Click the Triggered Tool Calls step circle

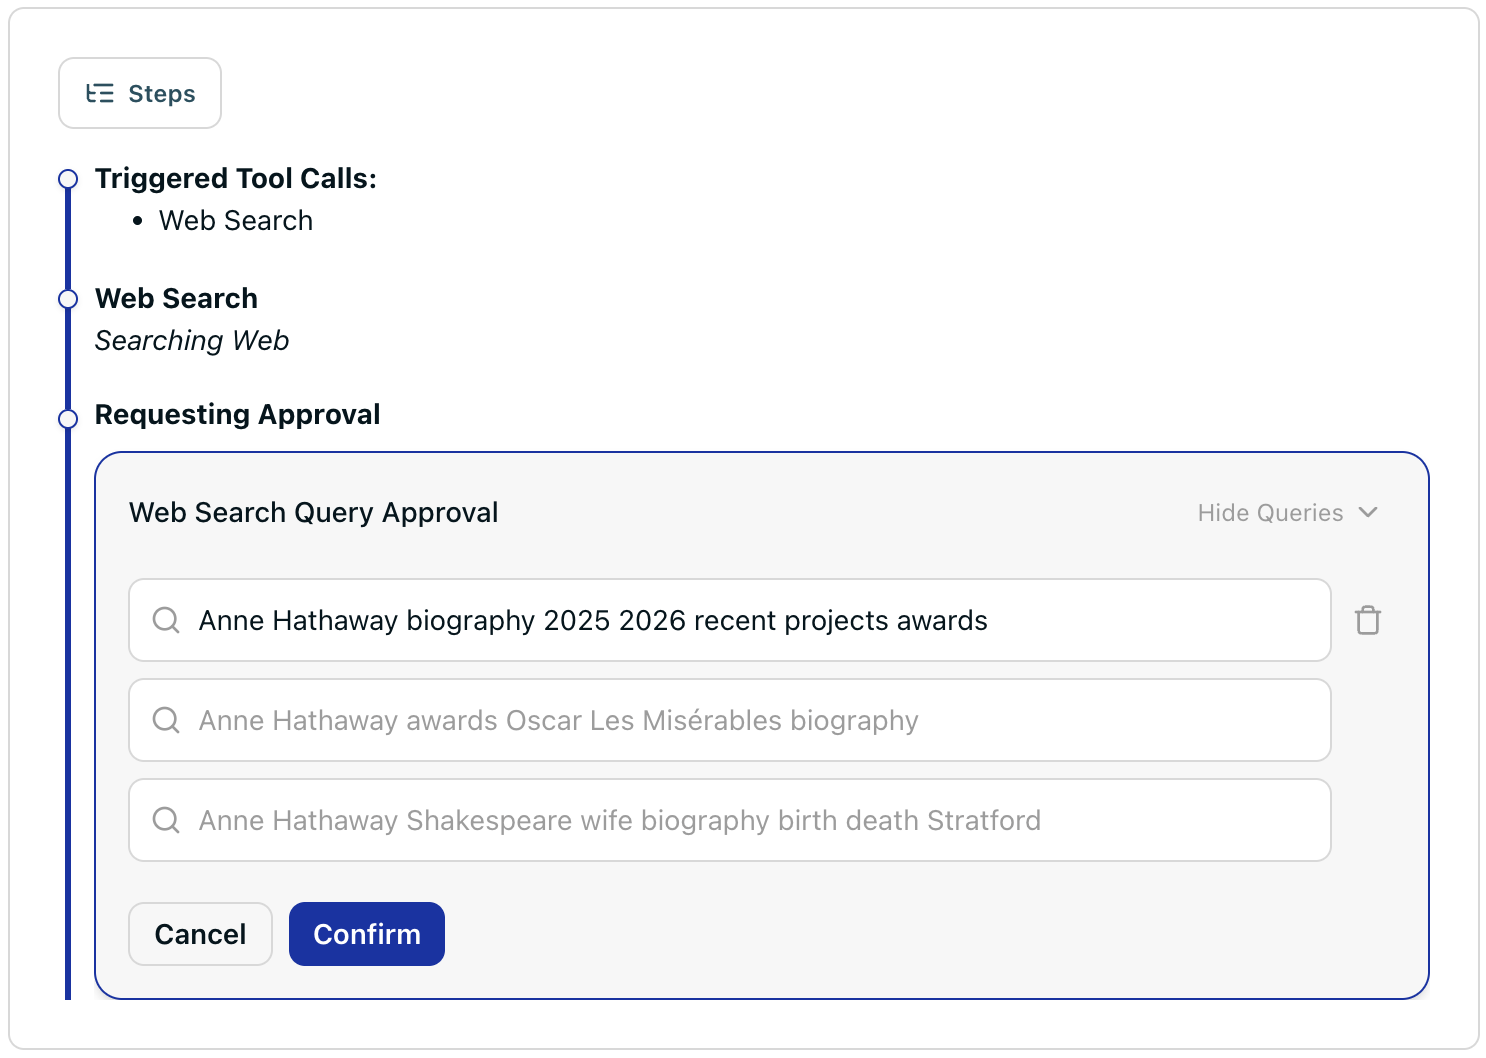point(68,179)
